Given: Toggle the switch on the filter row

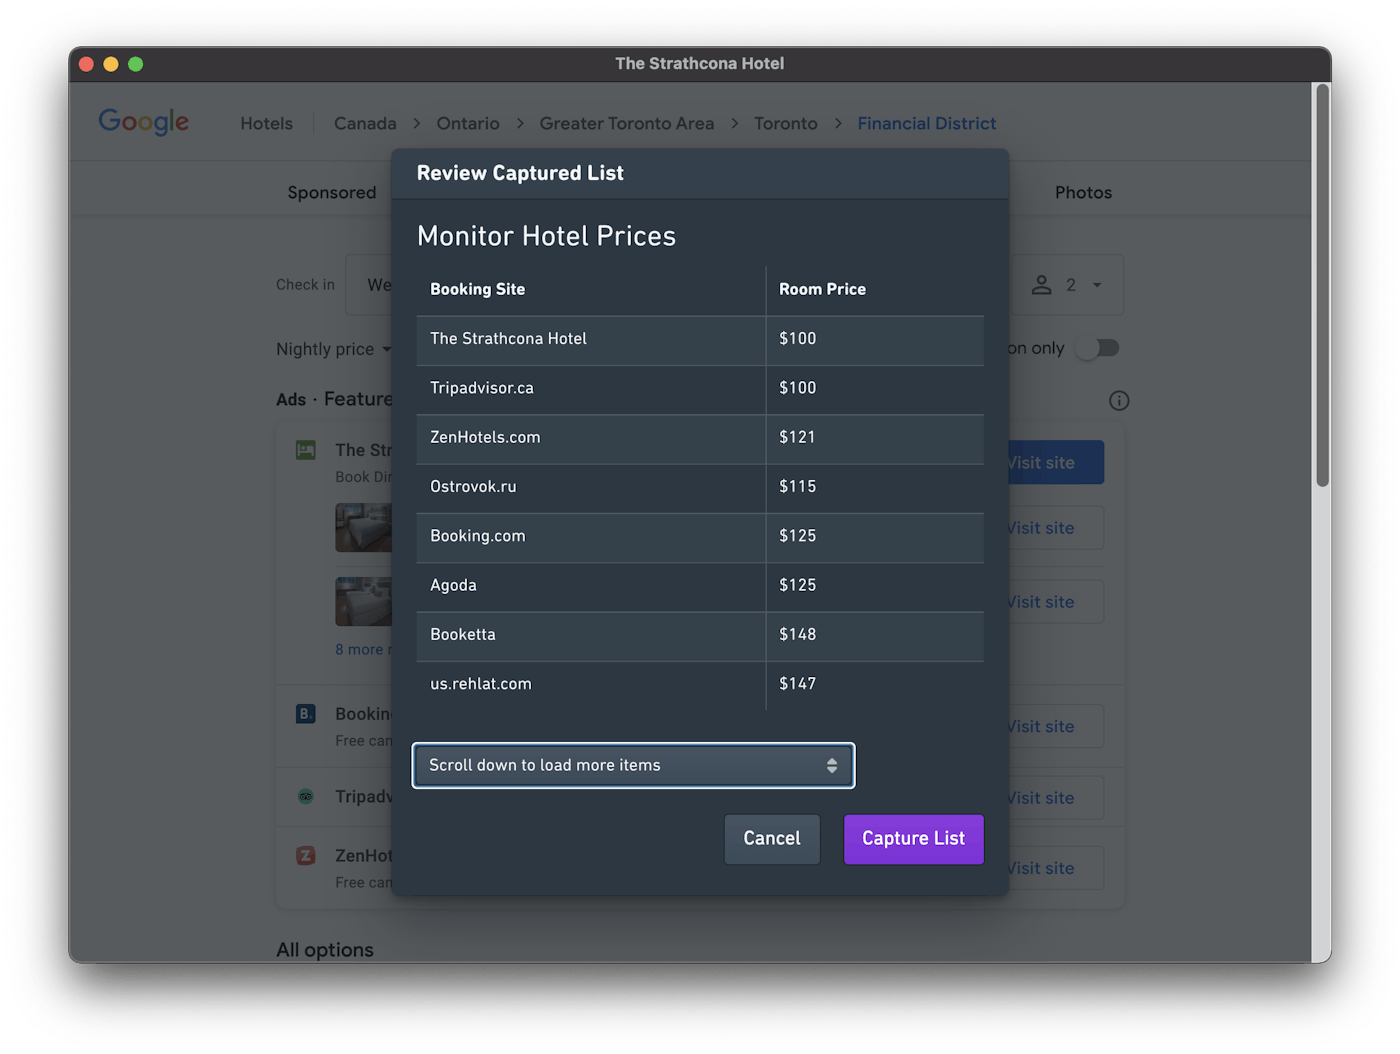Looking at the screenshot, I should 1098,348.
